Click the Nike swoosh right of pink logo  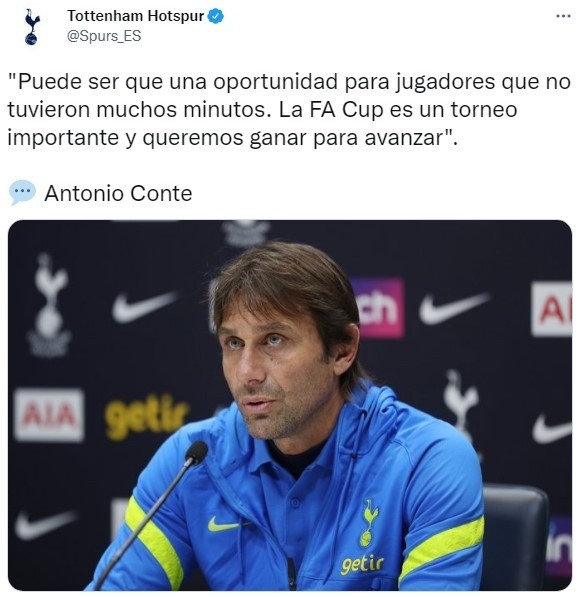pyautogui.click(x=454, y=308)
